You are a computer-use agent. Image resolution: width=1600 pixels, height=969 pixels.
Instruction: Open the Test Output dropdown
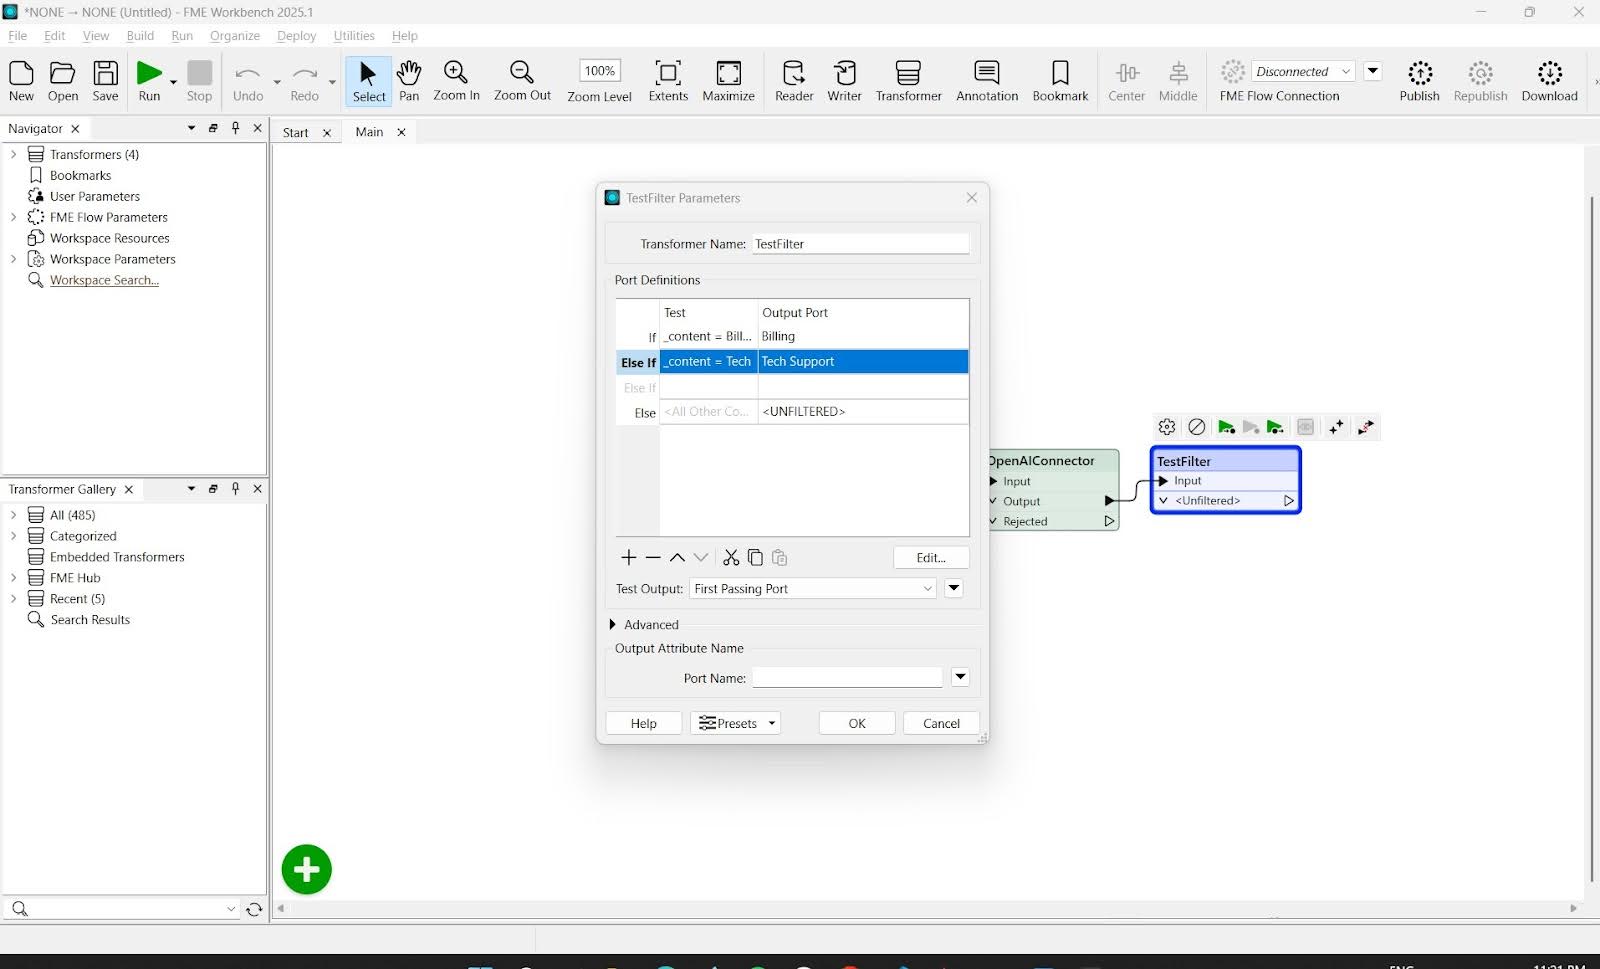pos(813,589)
